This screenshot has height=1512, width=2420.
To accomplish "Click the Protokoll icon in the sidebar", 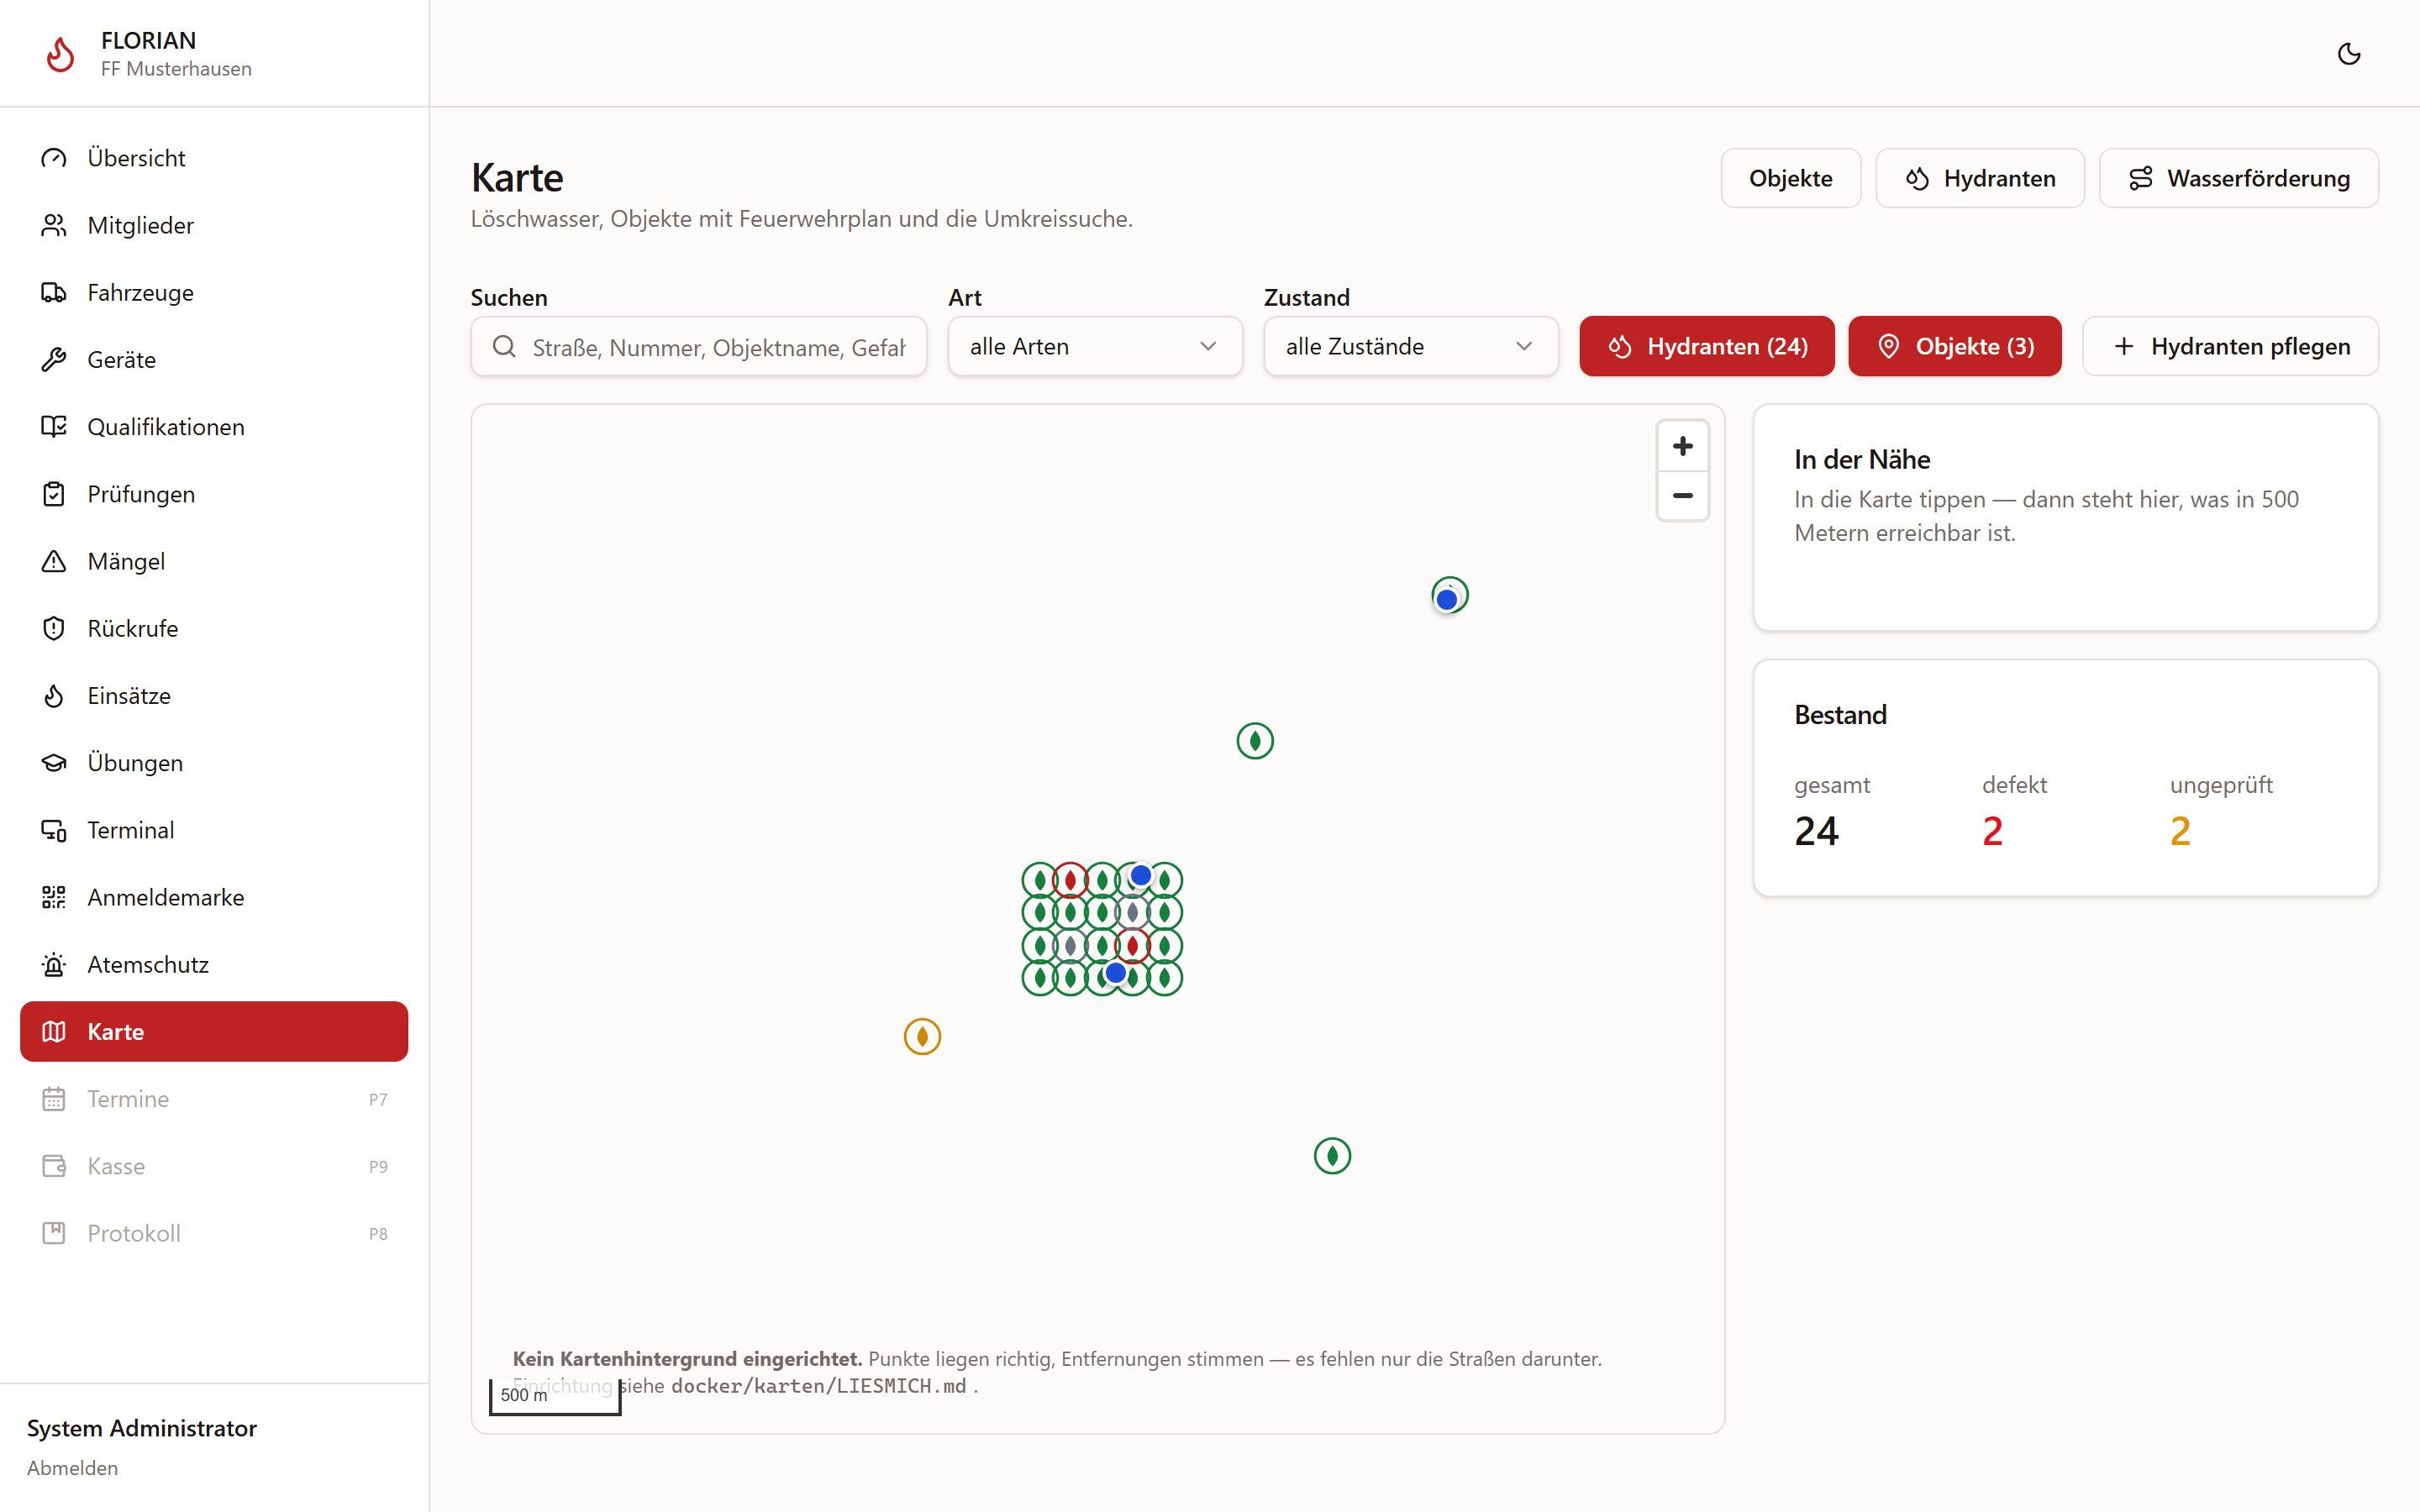I will [54, 1233].
